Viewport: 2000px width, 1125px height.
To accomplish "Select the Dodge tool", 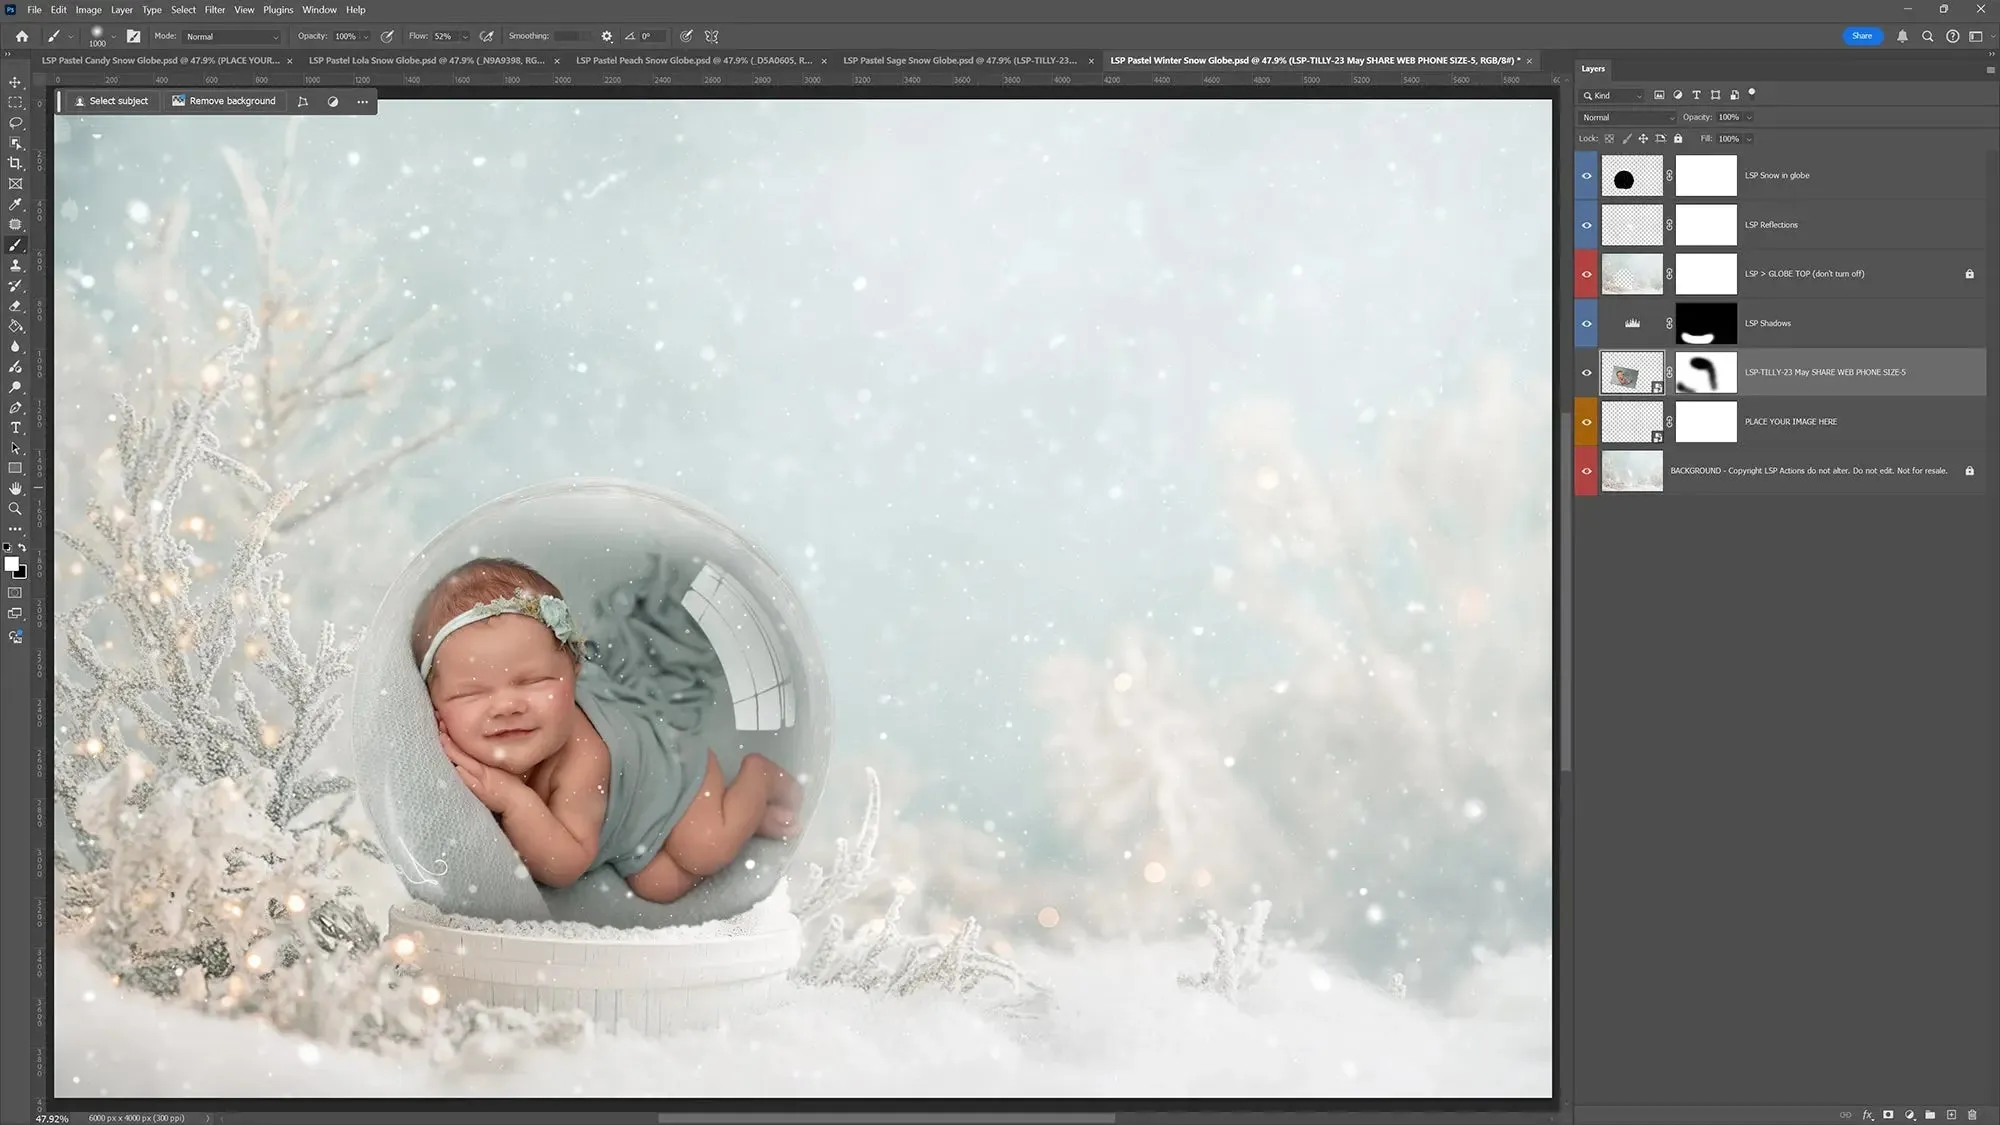I will point(15,387).
